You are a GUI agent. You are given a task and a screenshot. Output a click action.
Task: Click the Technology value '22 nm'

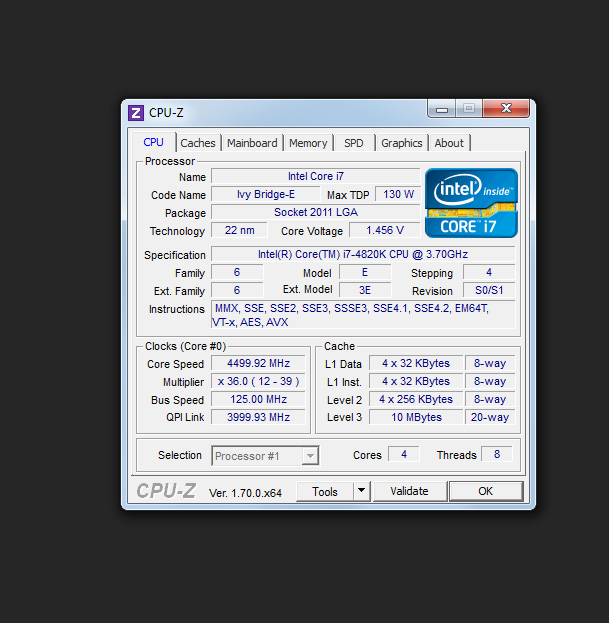click(x=240, y=230)
